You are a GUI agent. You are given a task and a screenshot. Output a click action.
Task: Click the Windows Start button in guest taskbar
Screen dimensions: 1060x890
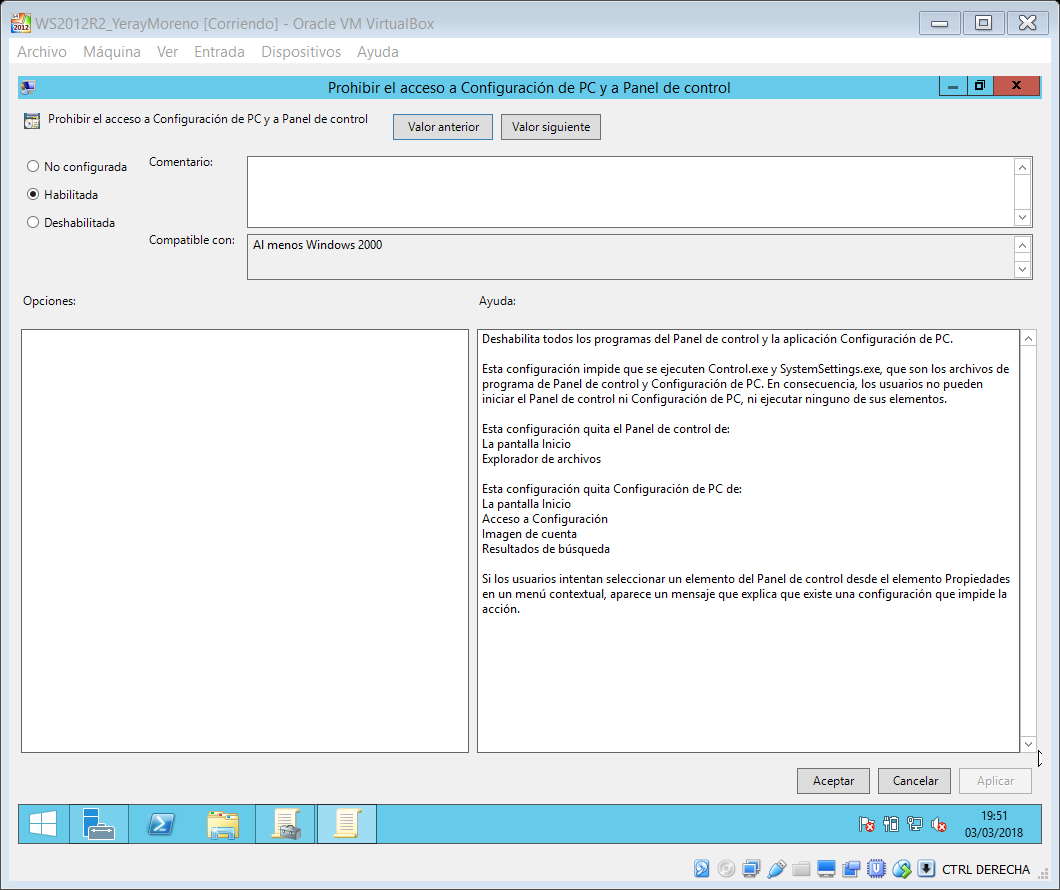[x=43, y=824]
